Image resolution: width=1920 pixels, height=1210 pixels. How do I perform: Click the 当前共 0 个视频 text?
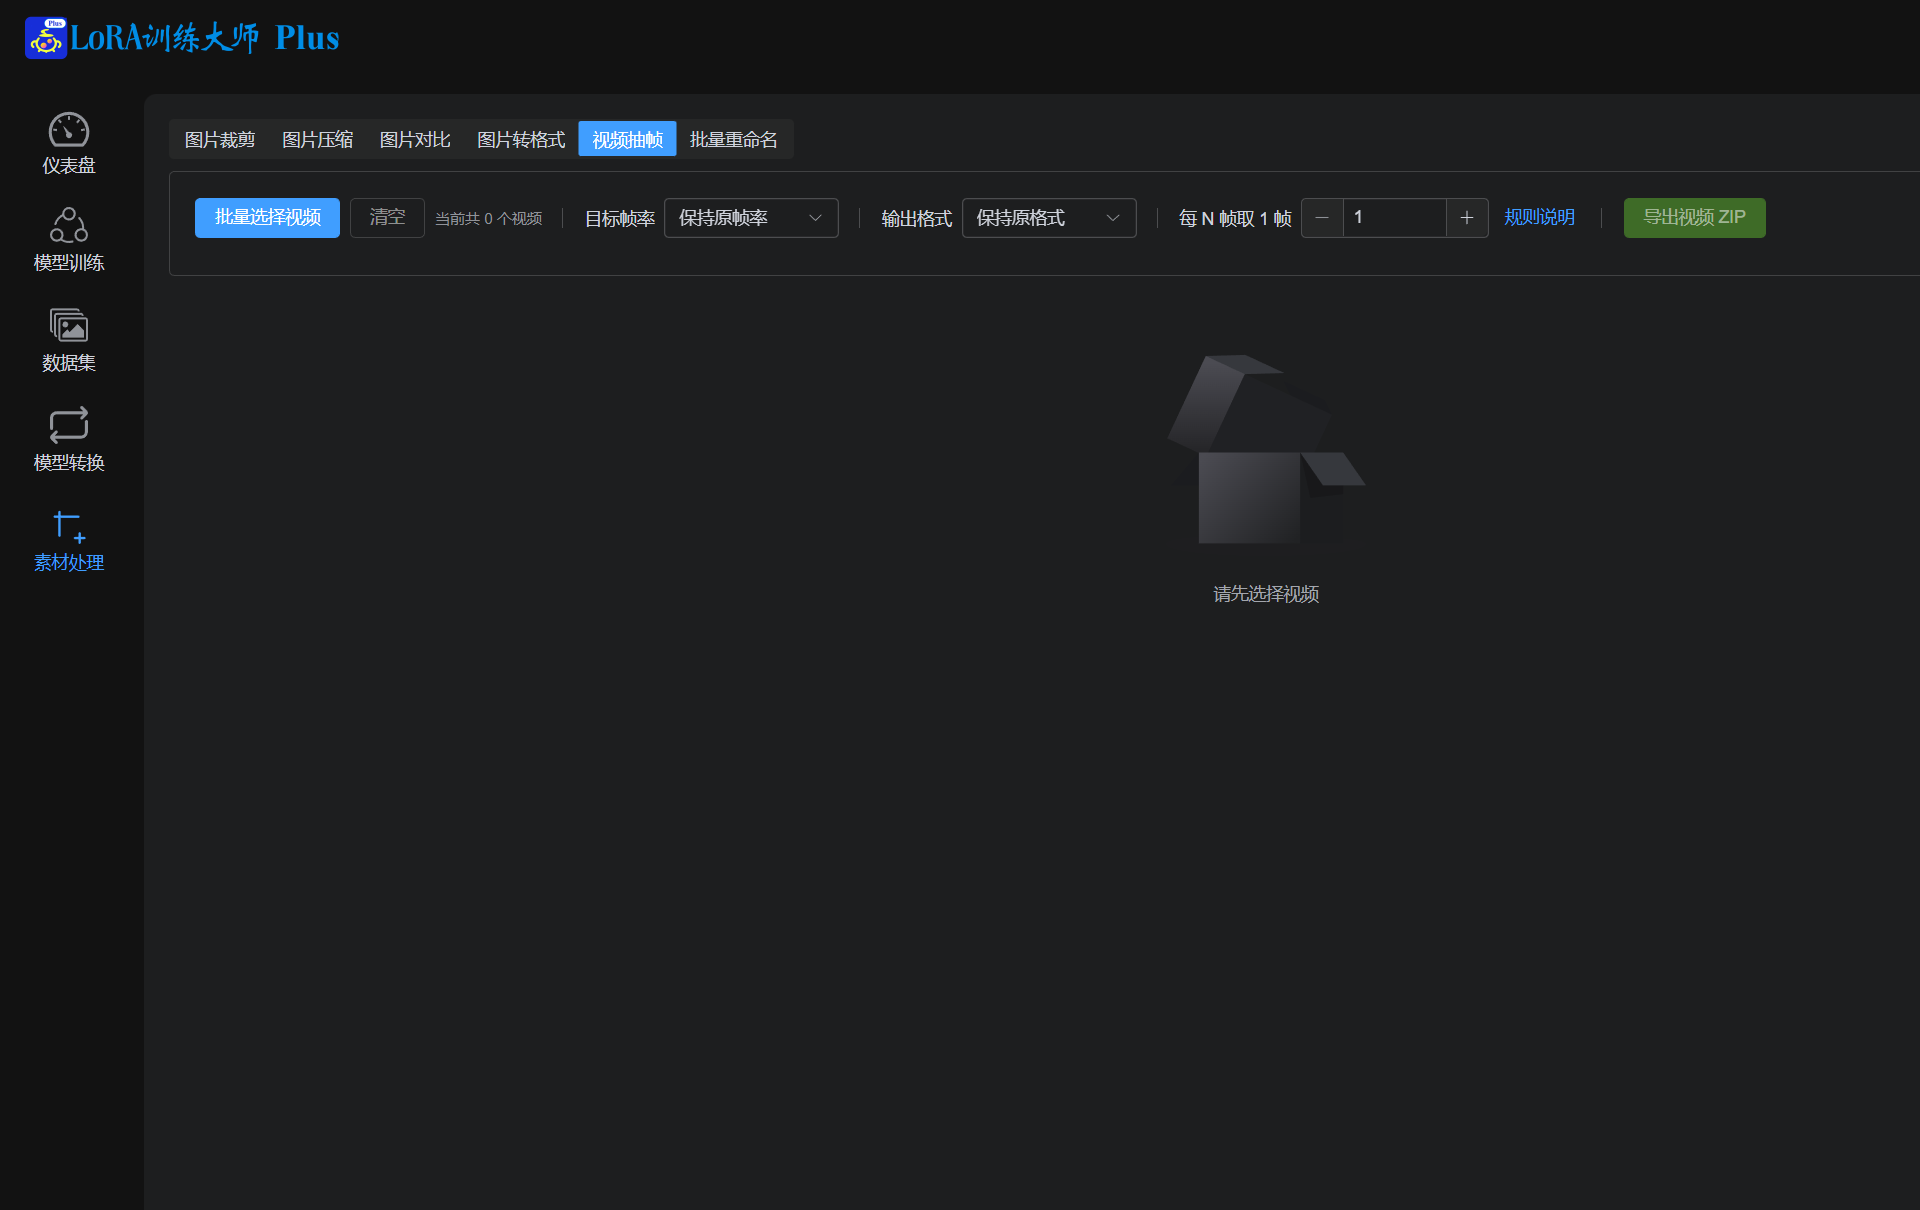click(489, 218)
